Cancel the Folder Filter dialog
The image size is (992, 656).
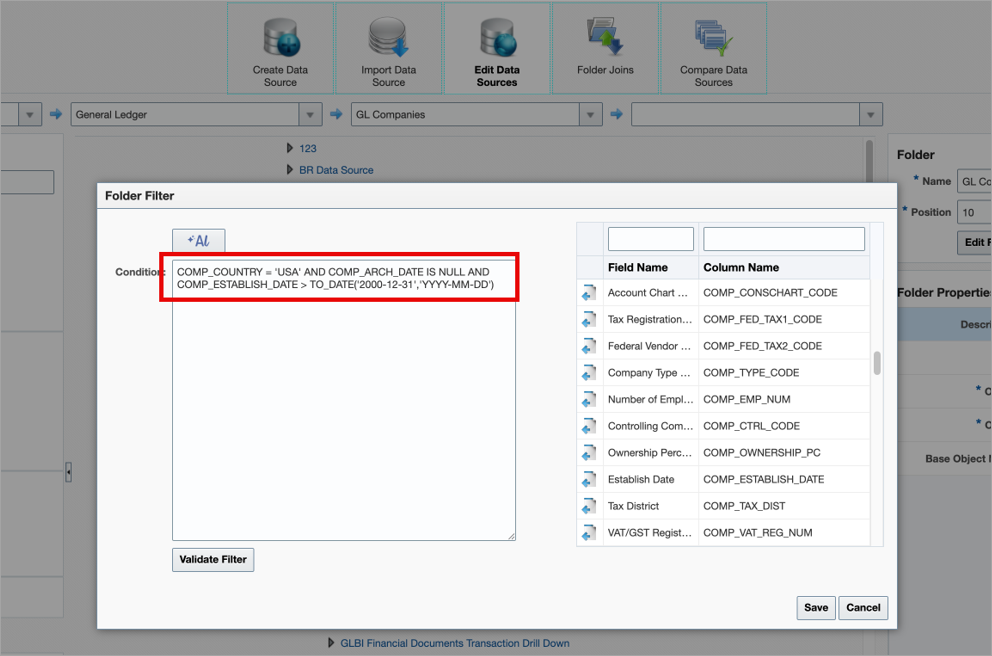point(862,607)
